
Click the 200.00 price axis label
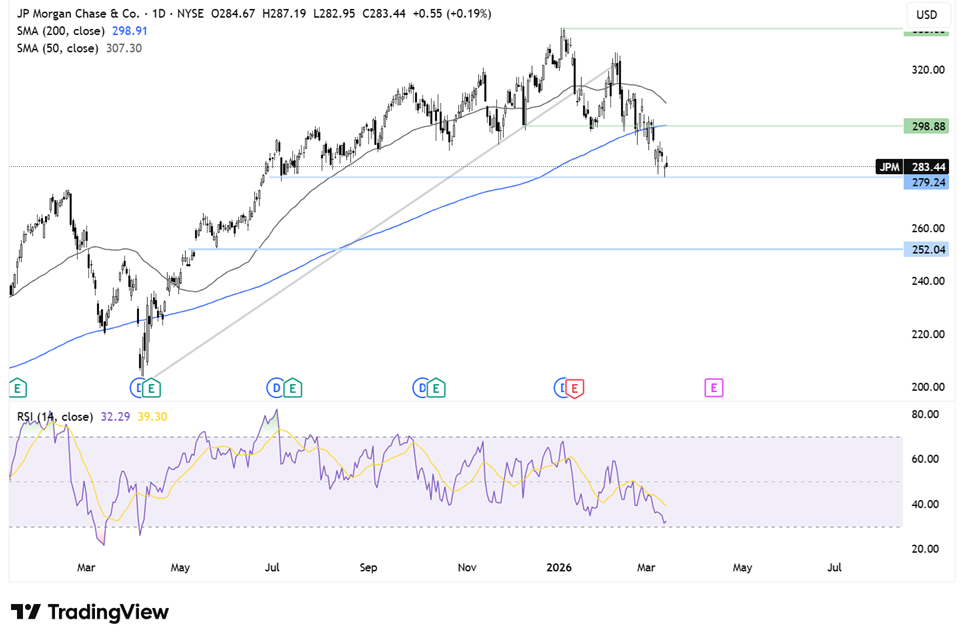[928, 387]
